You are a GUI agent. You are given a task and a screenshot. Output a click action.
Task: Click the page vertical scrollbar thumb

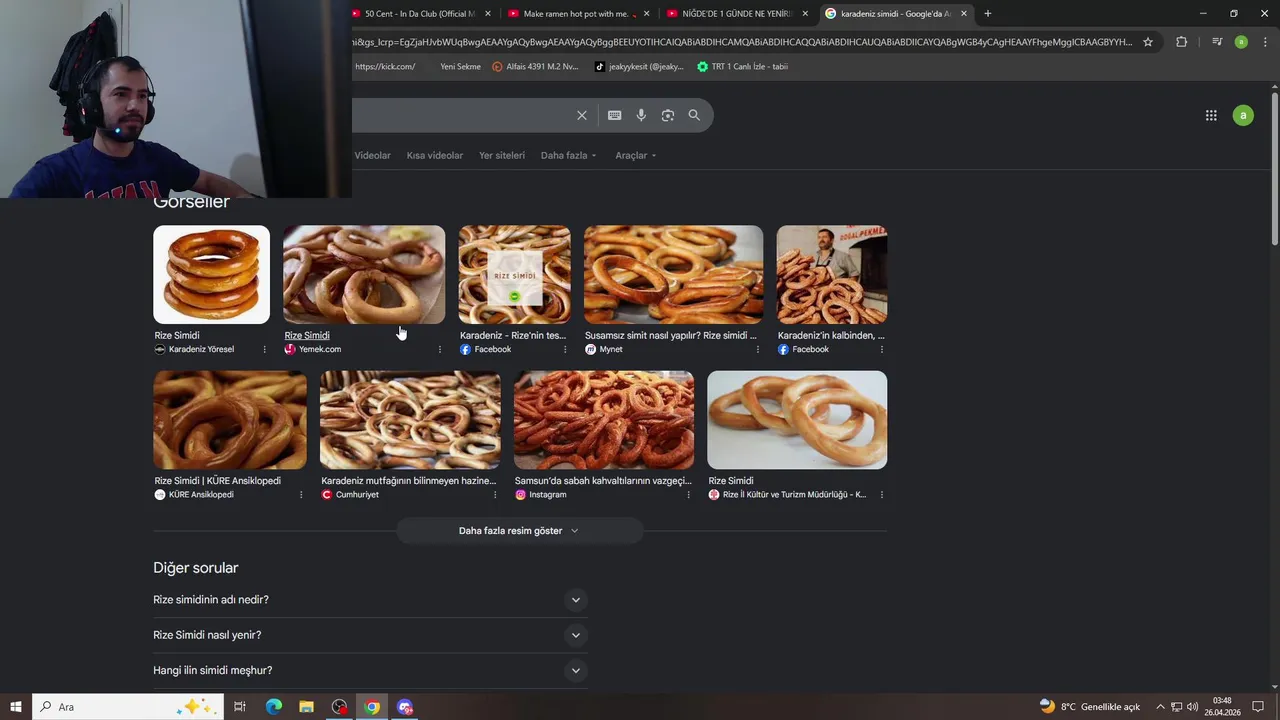(1275, 168)
